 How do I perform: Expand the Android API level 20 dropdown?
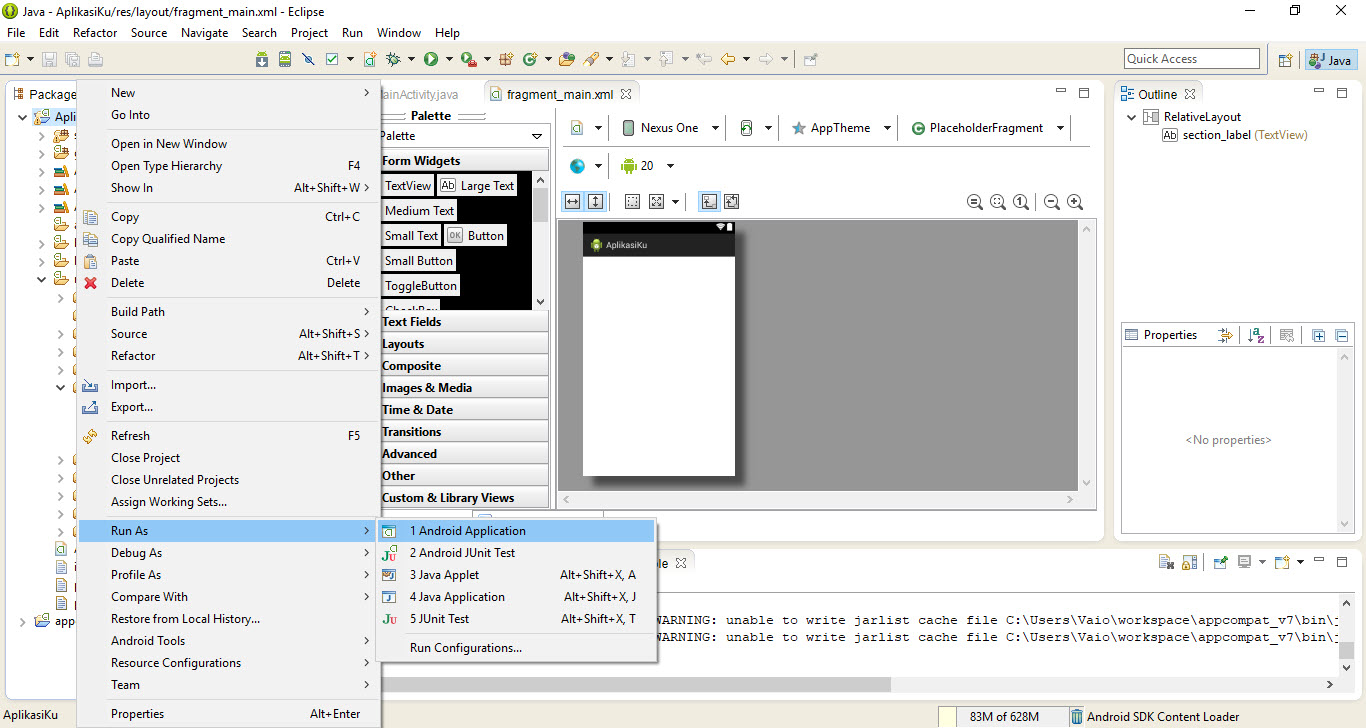648,166
